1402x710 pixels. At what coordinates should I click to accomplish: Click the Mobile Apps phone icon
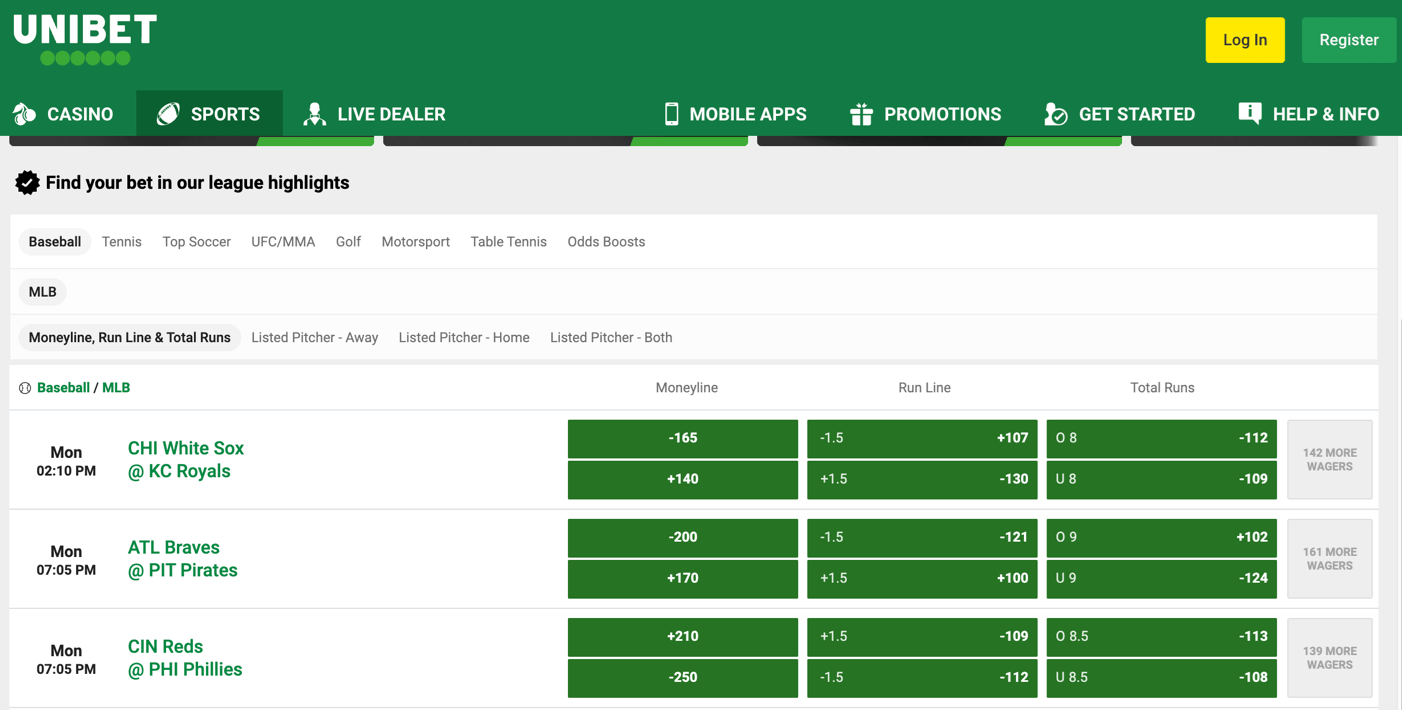point(672,114)
